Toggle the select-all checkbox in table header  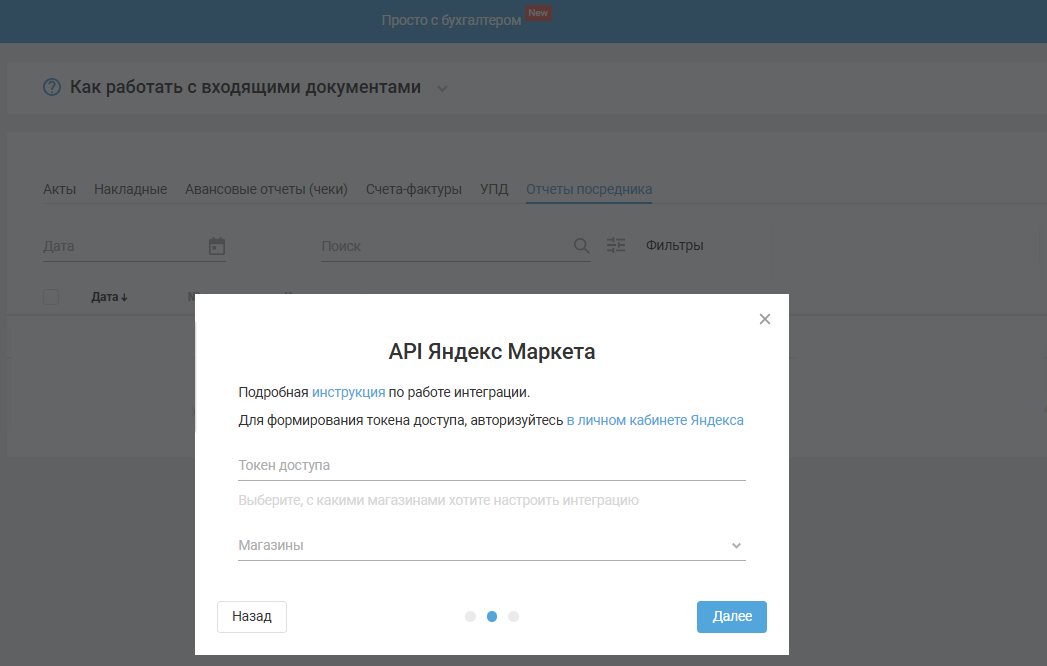tap(51, 297)
